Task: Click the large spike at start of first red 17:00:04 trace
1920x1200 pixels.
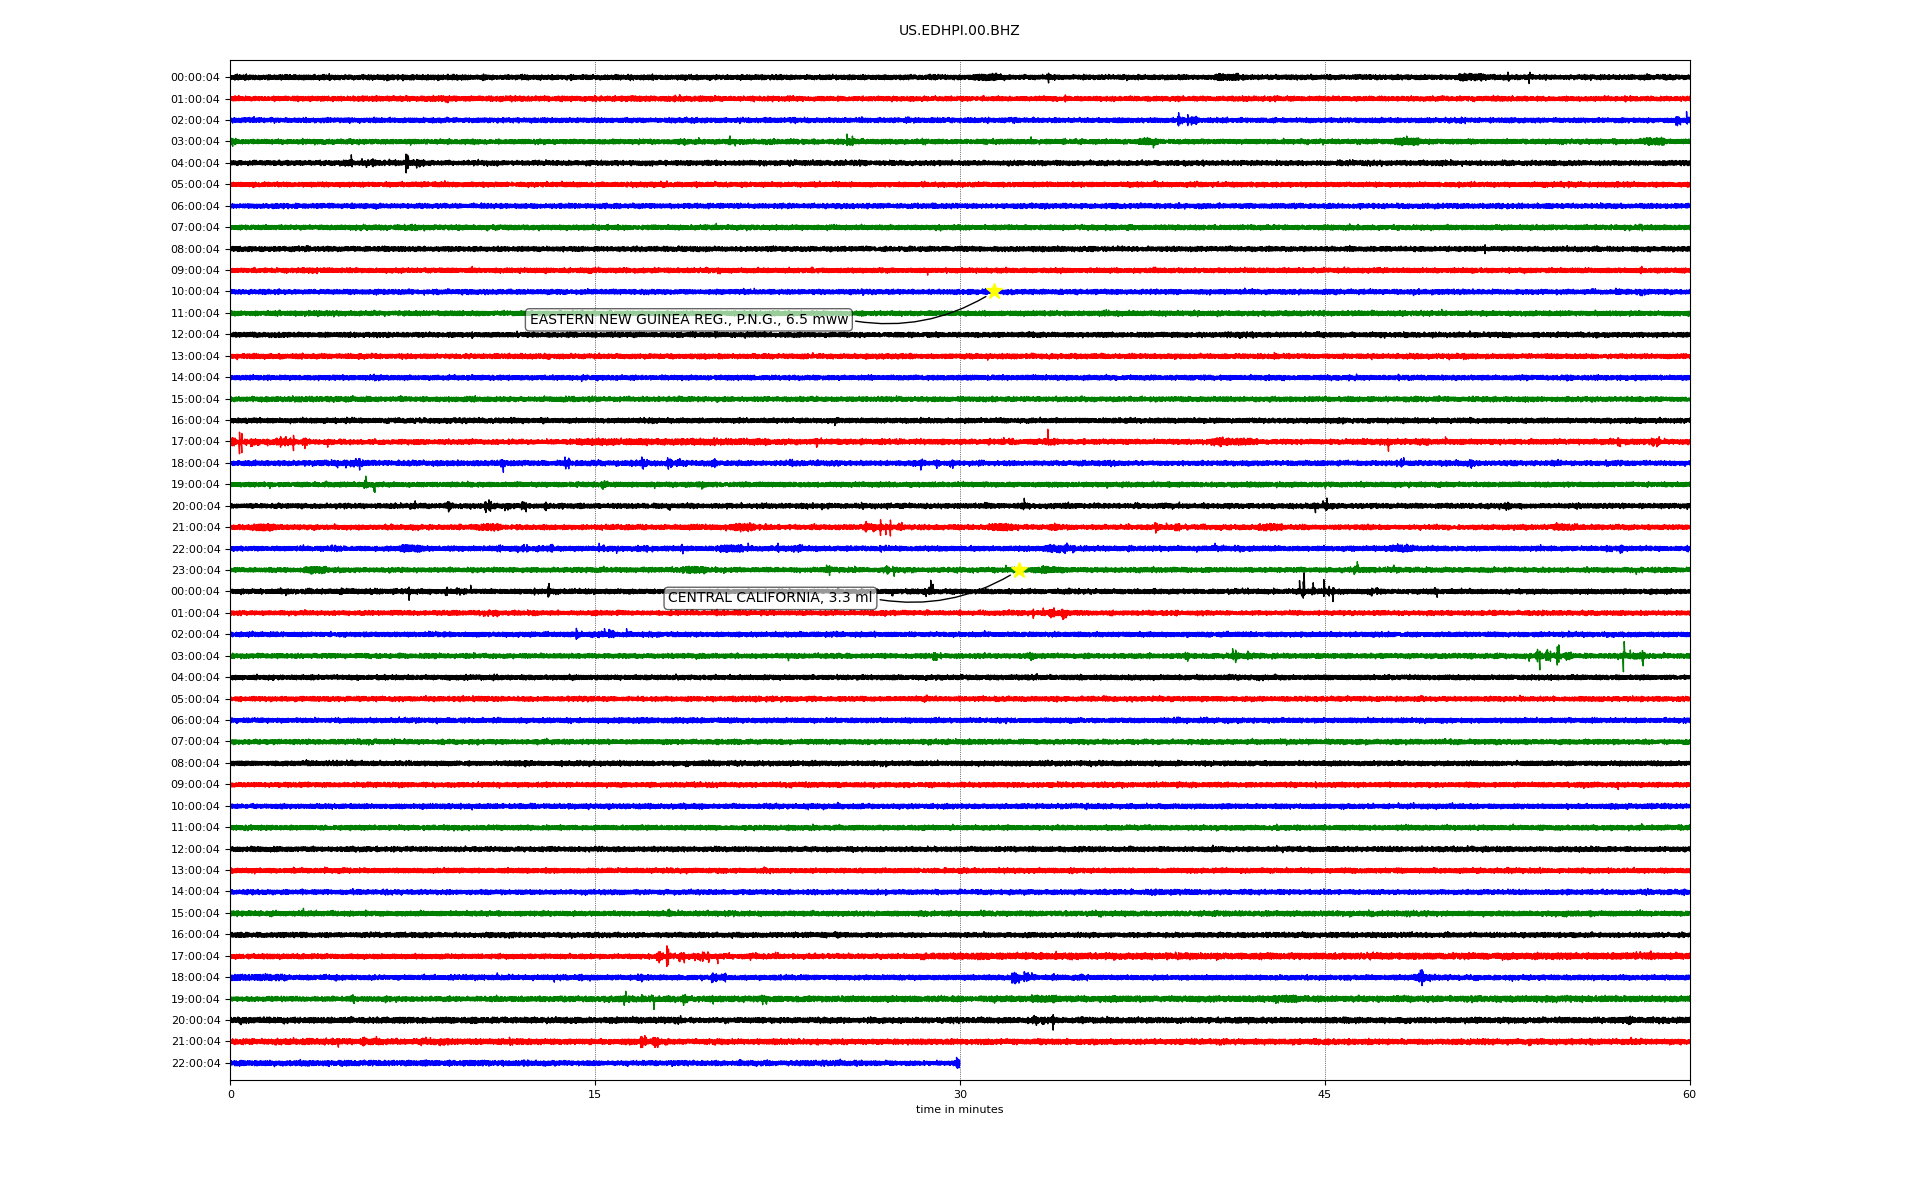Action: (240, 442)
